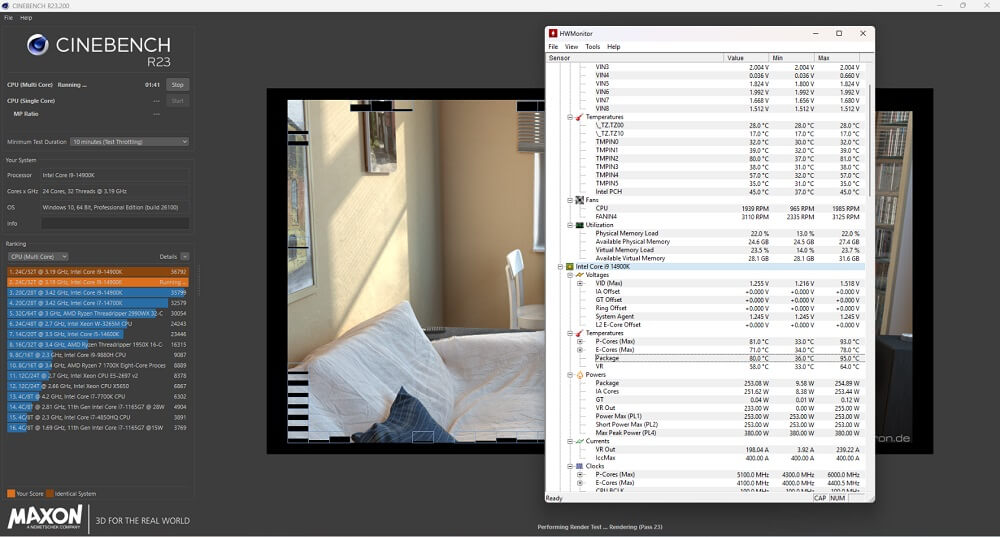Open the Tools menu in HWMonitor
This screenshot has width=1000, height=537.
(x=593, y=47)
